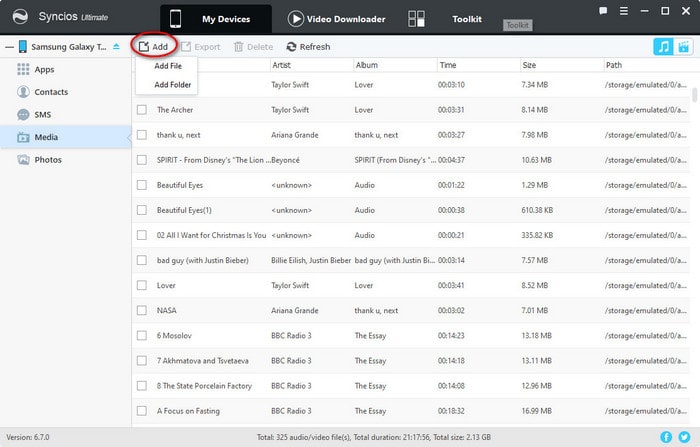Click the Media icon in sidebar
The height and width of the screenshot is (447, 700).
point(23,137)
